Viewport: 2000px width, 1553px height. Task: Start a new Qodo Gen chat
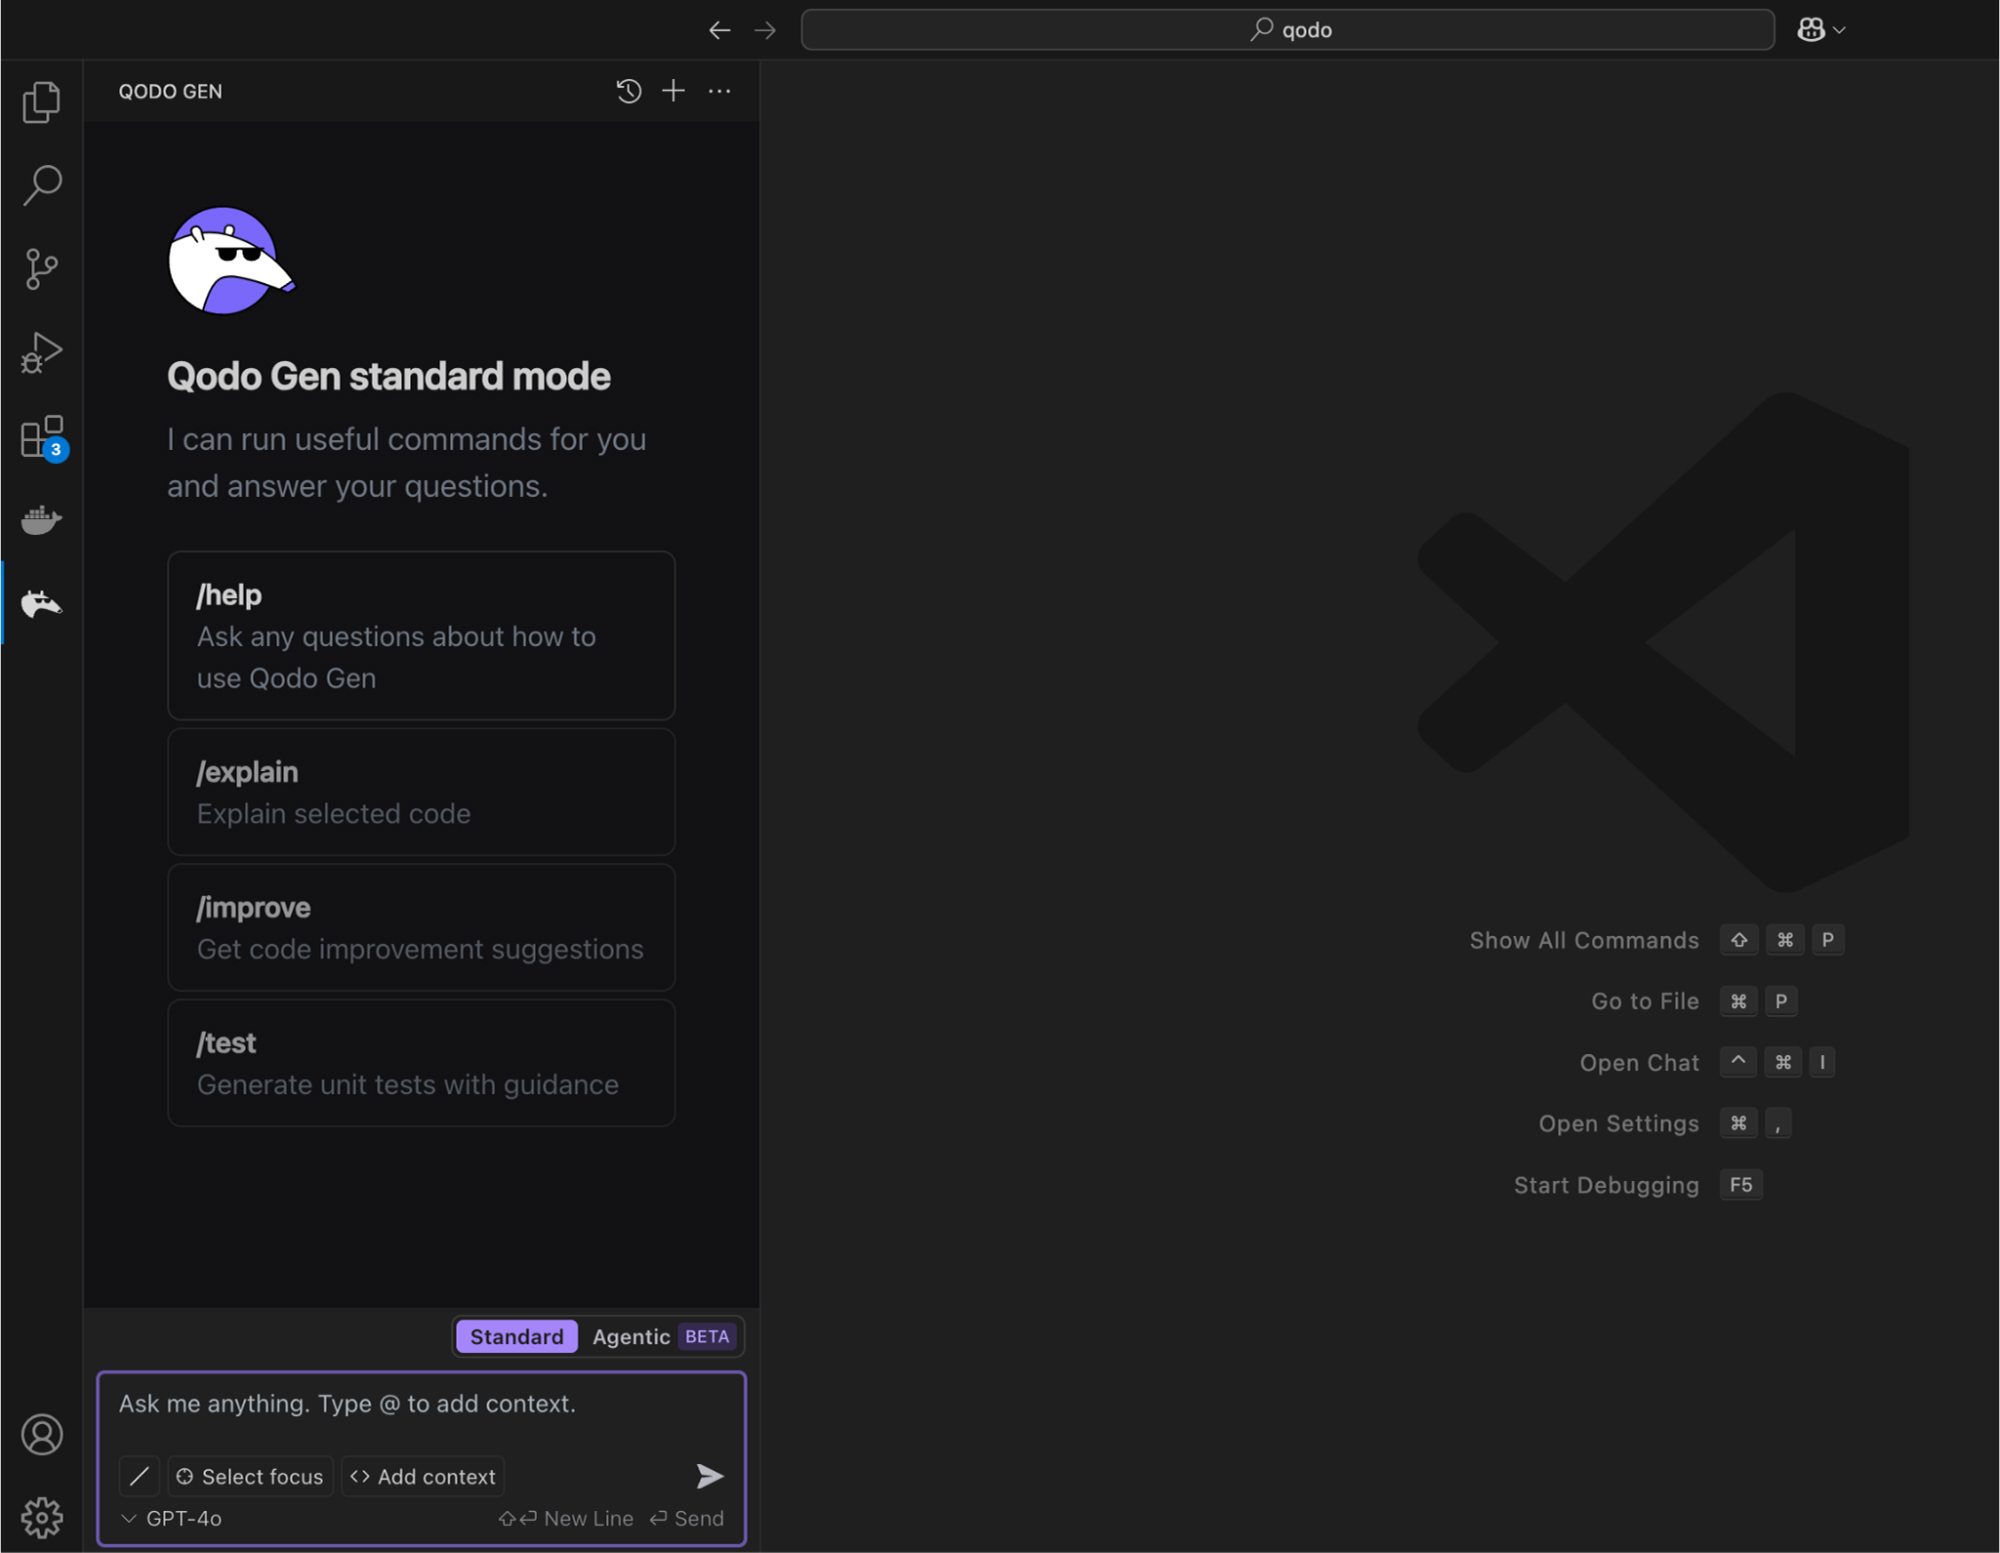pyautogui.click(x=674, y=91)
